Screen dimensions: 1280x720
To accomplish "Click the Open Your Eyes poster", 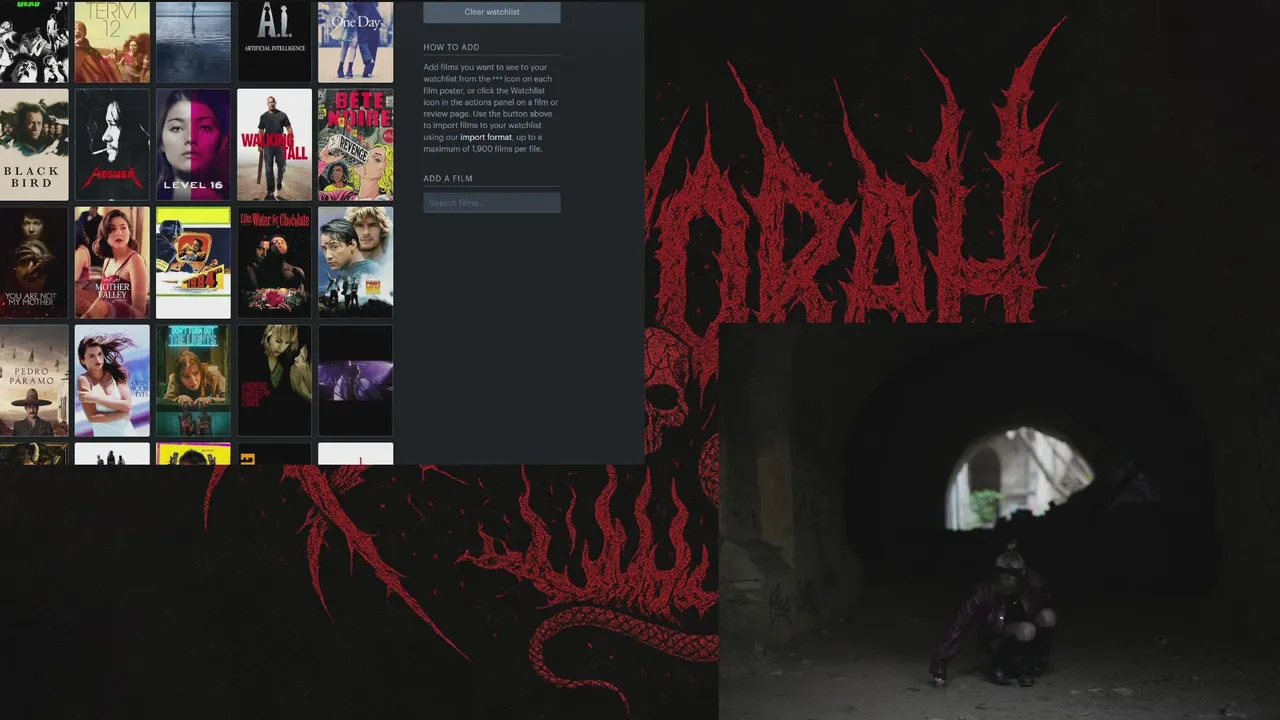I will point(112,381).
